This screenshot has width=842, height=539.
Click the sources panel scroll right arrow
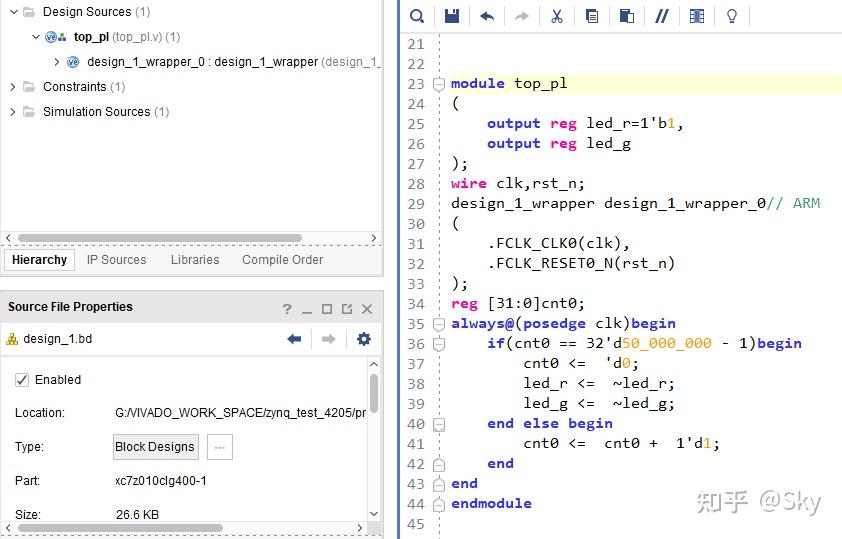coord(374,238)
